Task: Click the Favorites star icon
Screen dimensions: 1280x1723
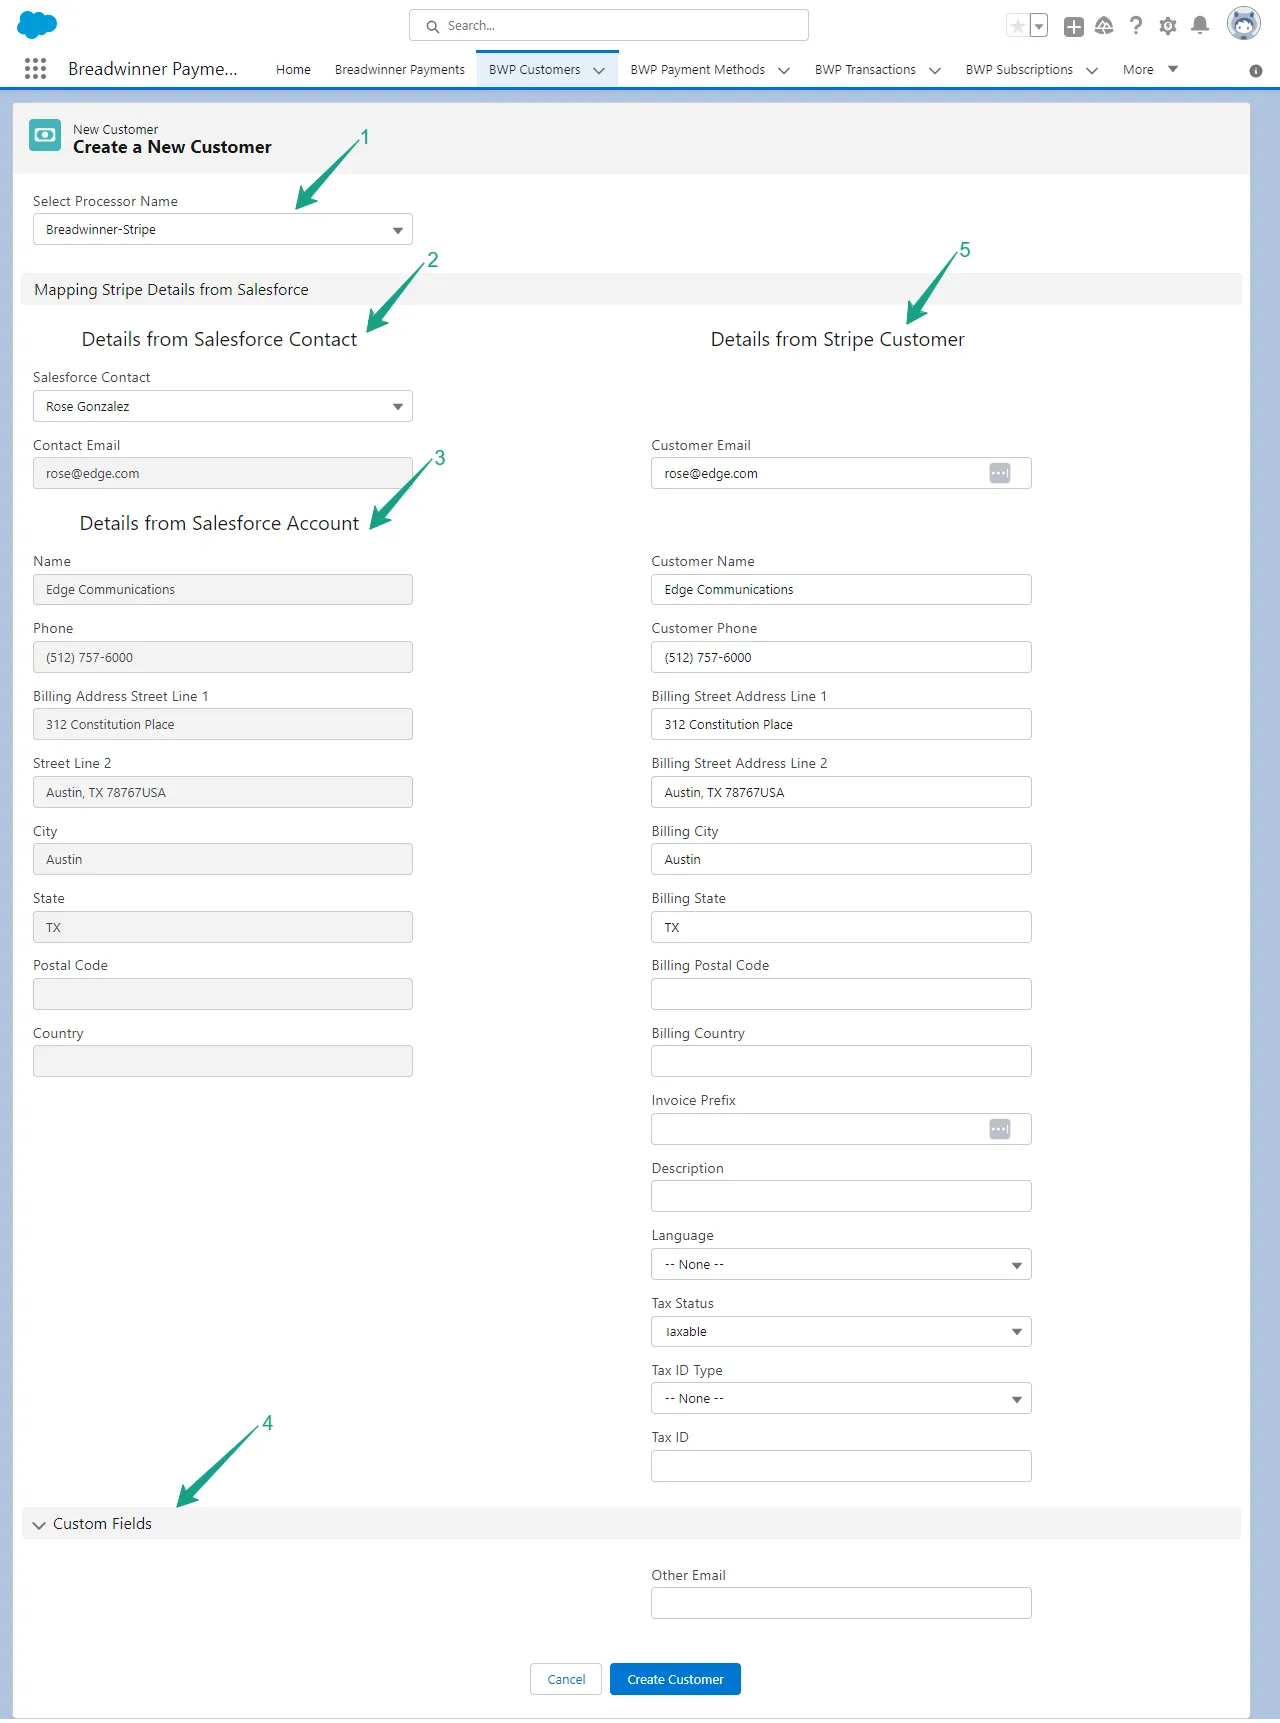Action: pos(1017,26)
